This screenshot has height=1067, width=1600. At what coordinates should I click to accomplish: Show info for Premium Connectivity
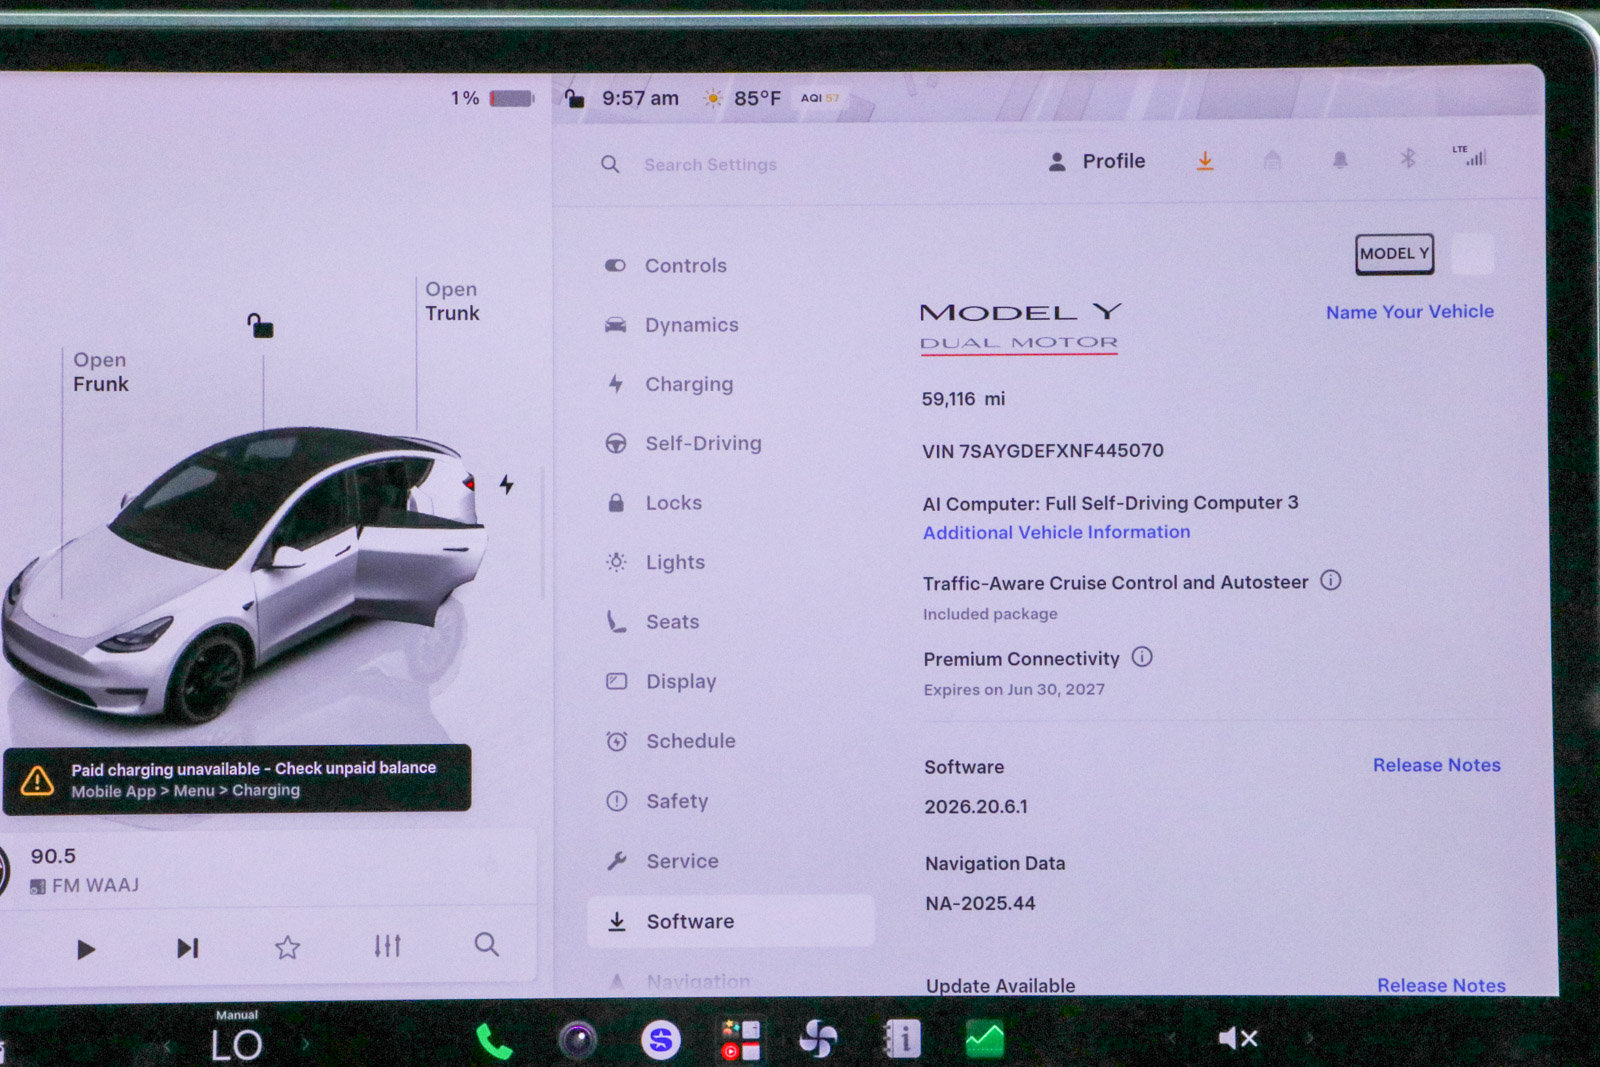click(x=1142, y=657)
